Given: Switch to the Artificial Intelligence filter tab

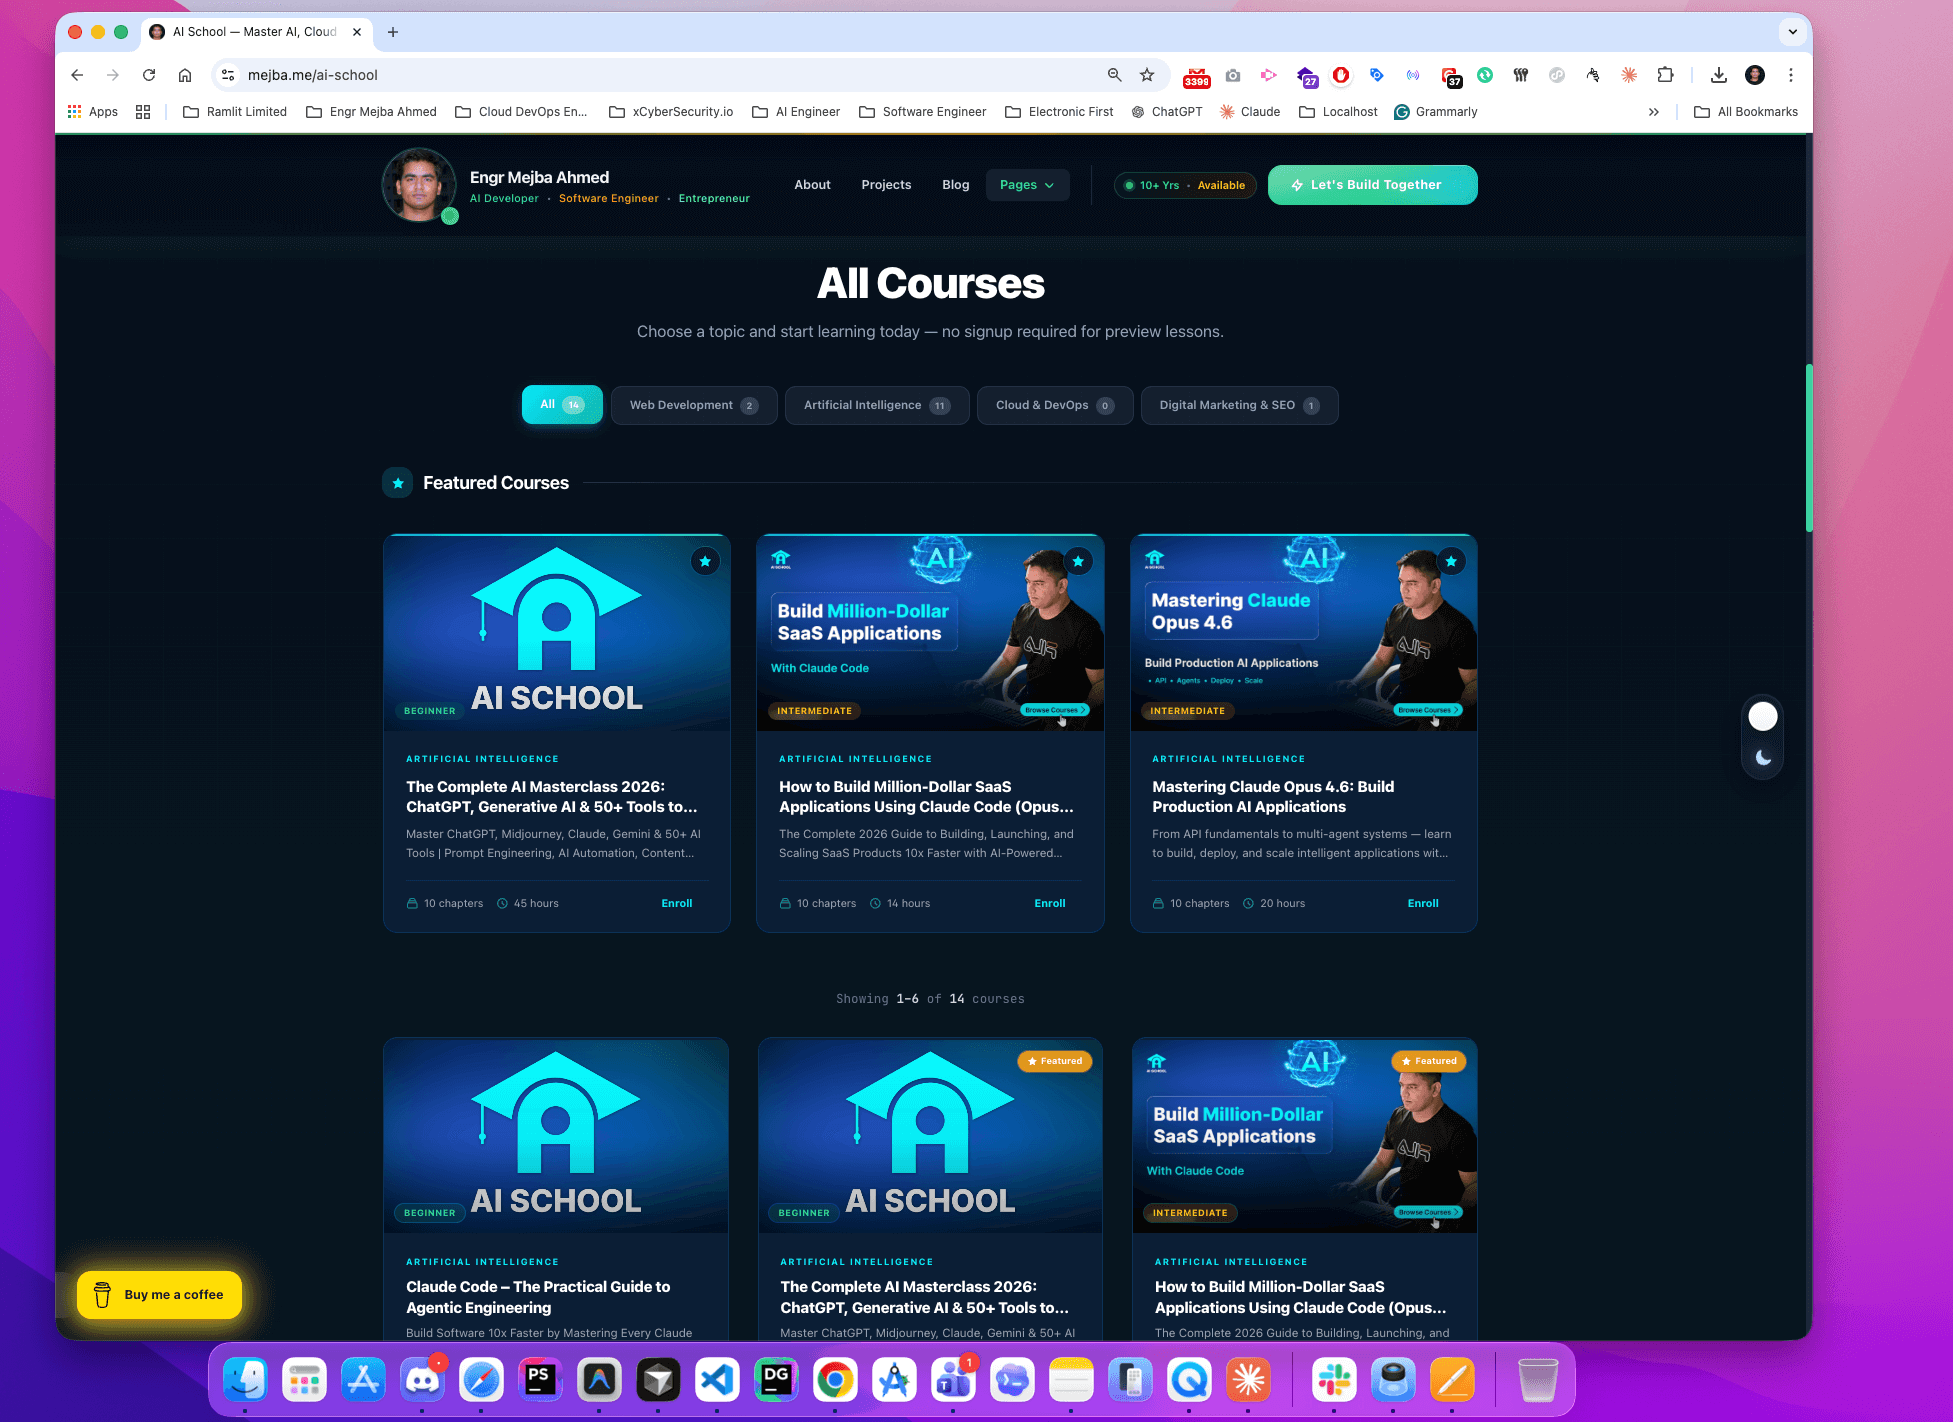Looking at the screenshot, I should [877, 405].
